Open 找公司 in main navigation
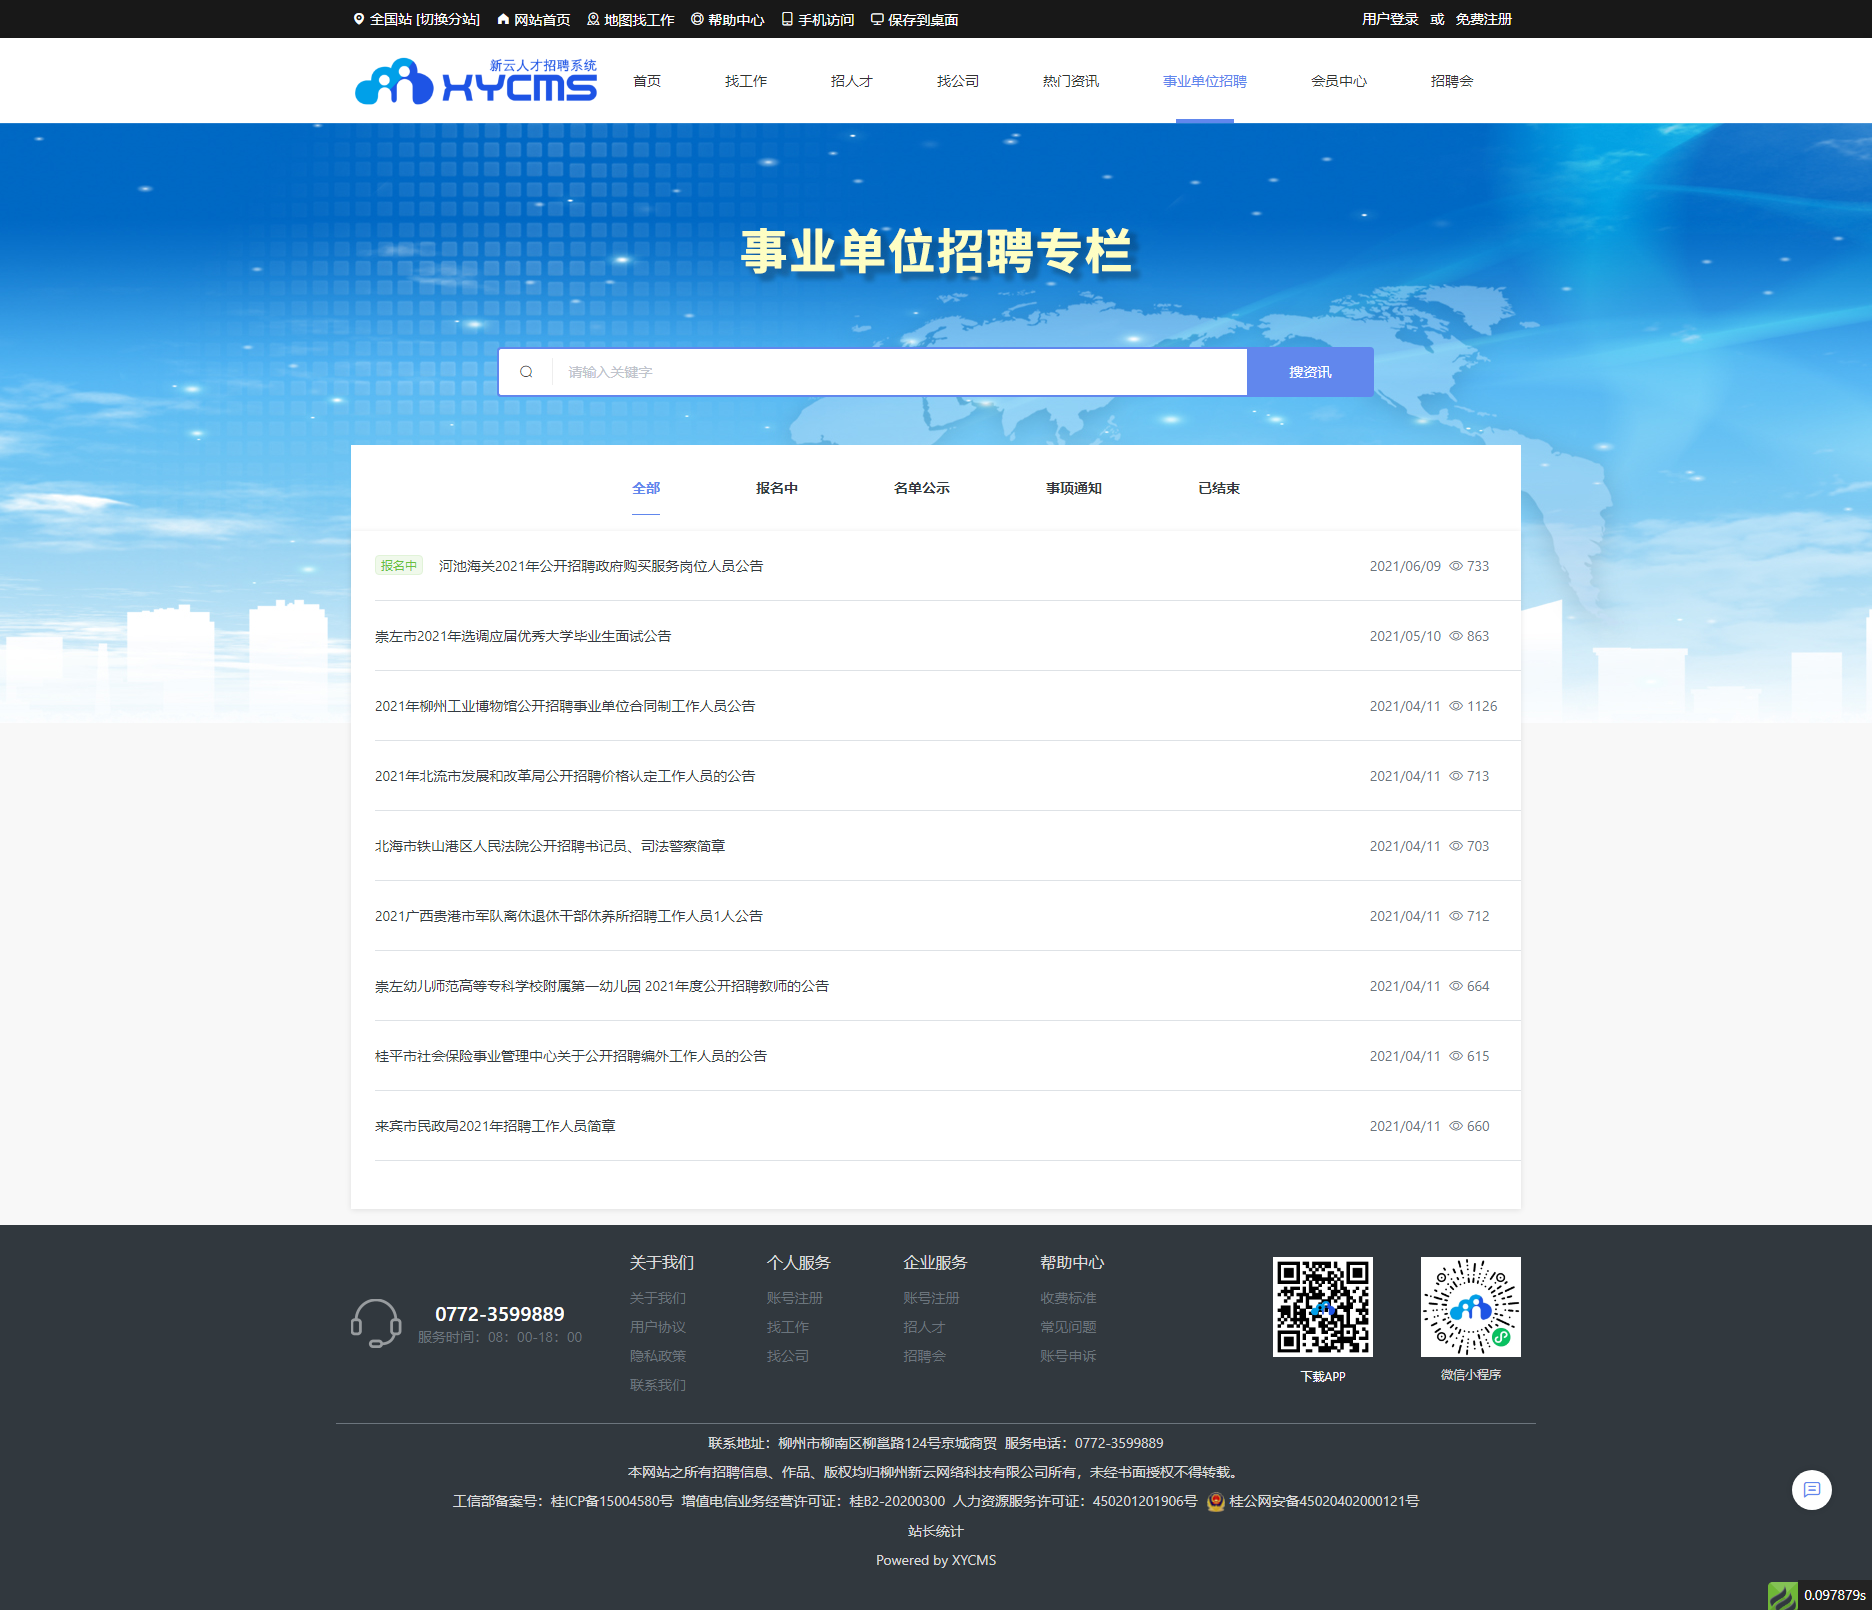 click(x=958, y=81)
